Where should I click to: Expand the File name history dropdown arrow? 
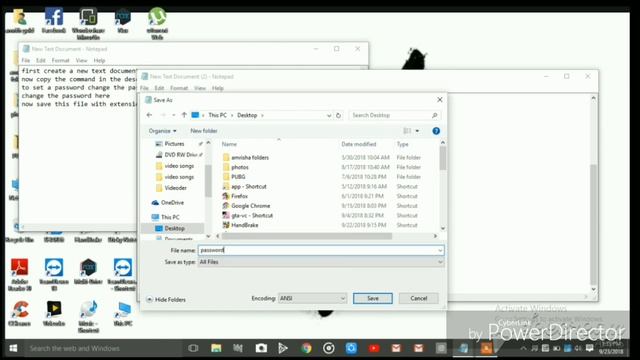click(440, 250)
